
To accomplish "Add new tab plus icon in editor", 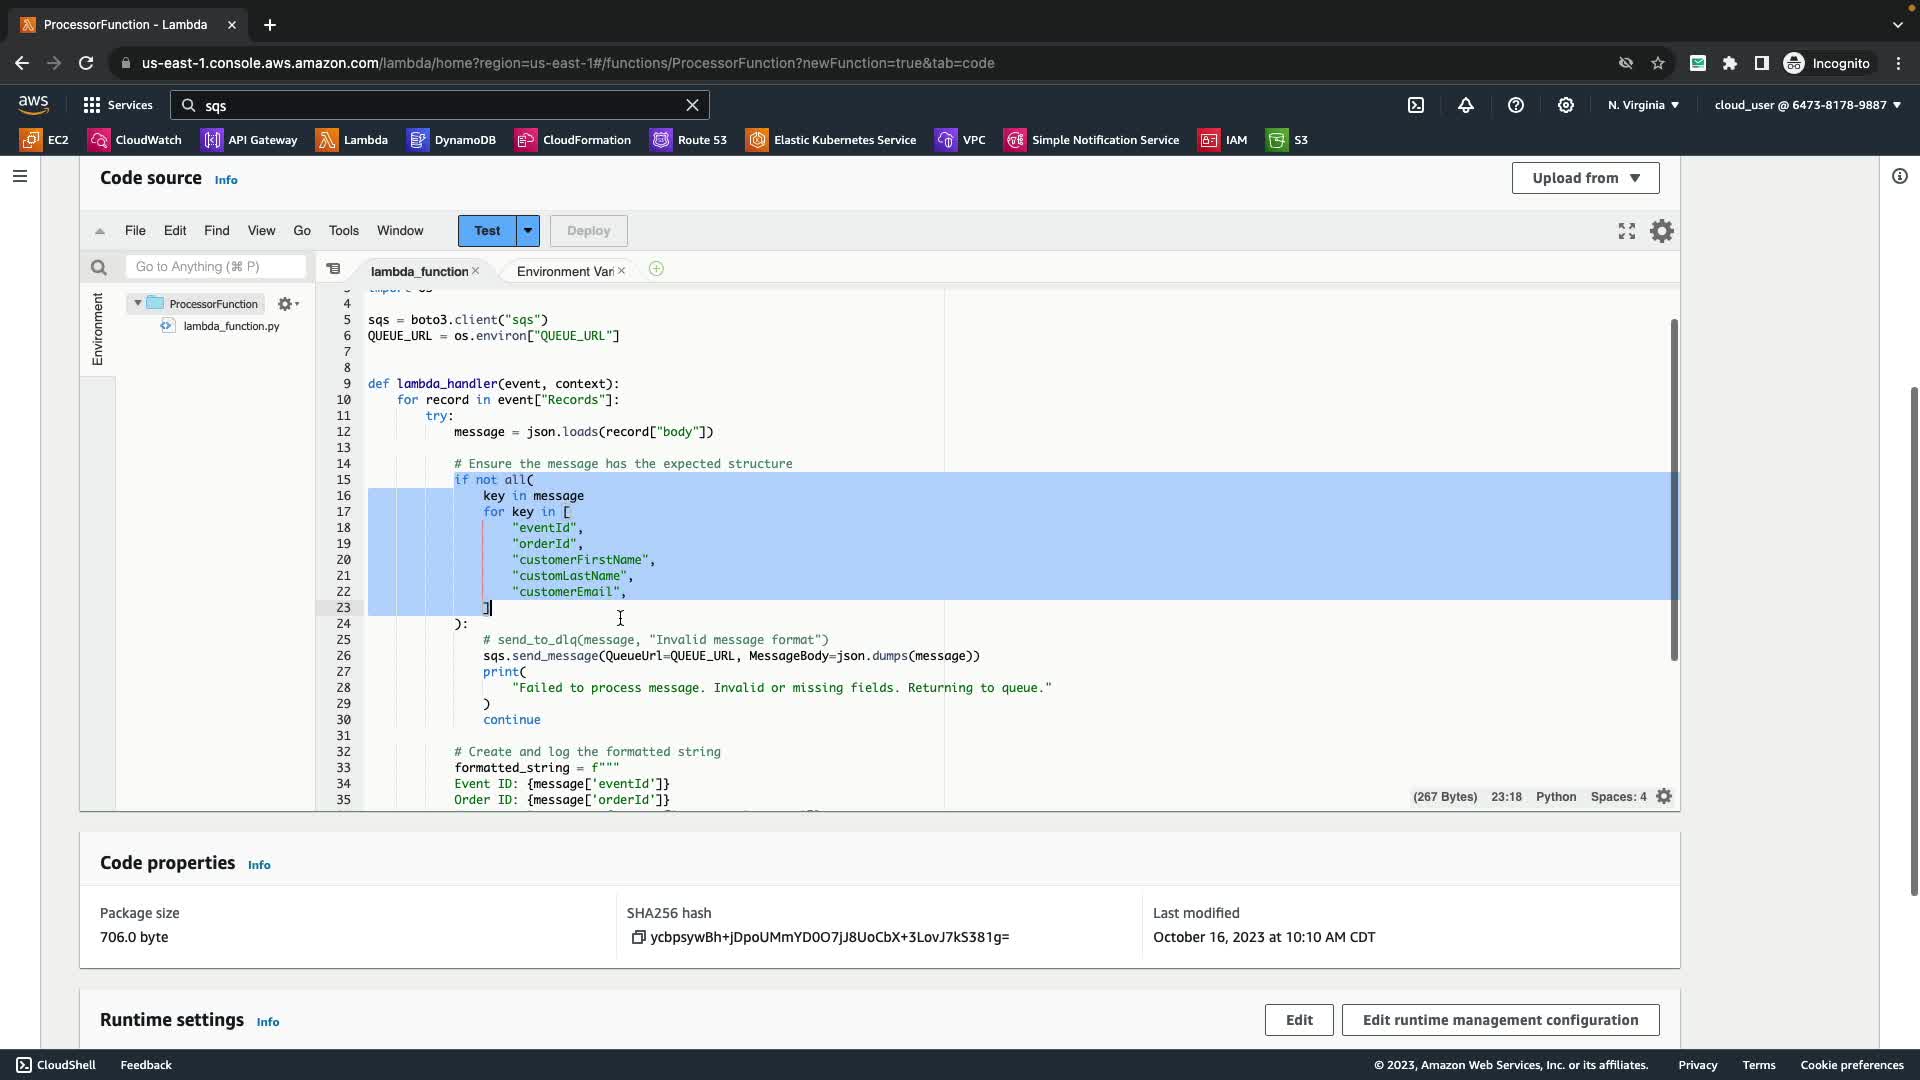I will (656, 269).
